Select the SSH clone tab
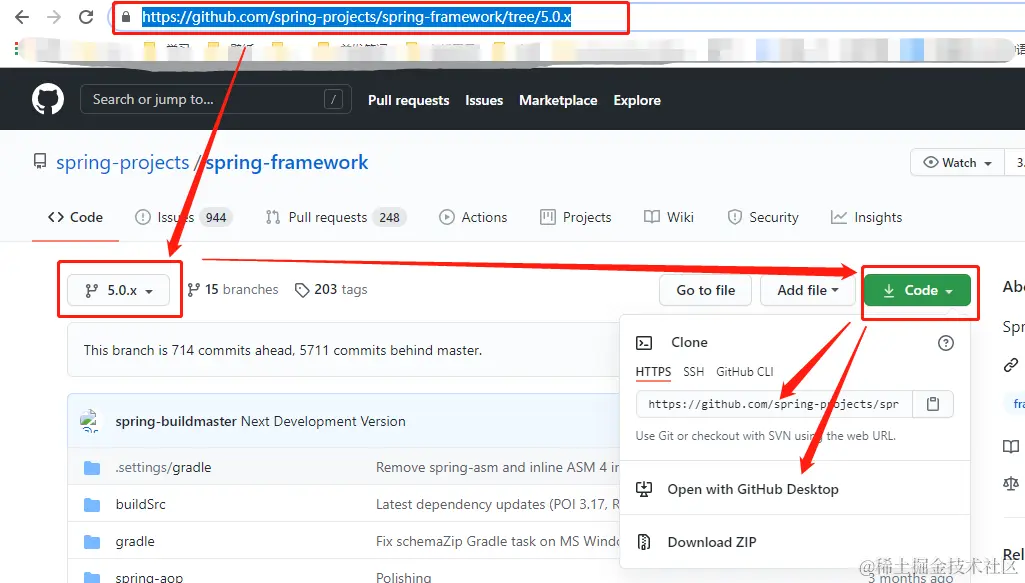This screenshot has width=1025, height=583. pyautogui.click(x=694, y=371)
